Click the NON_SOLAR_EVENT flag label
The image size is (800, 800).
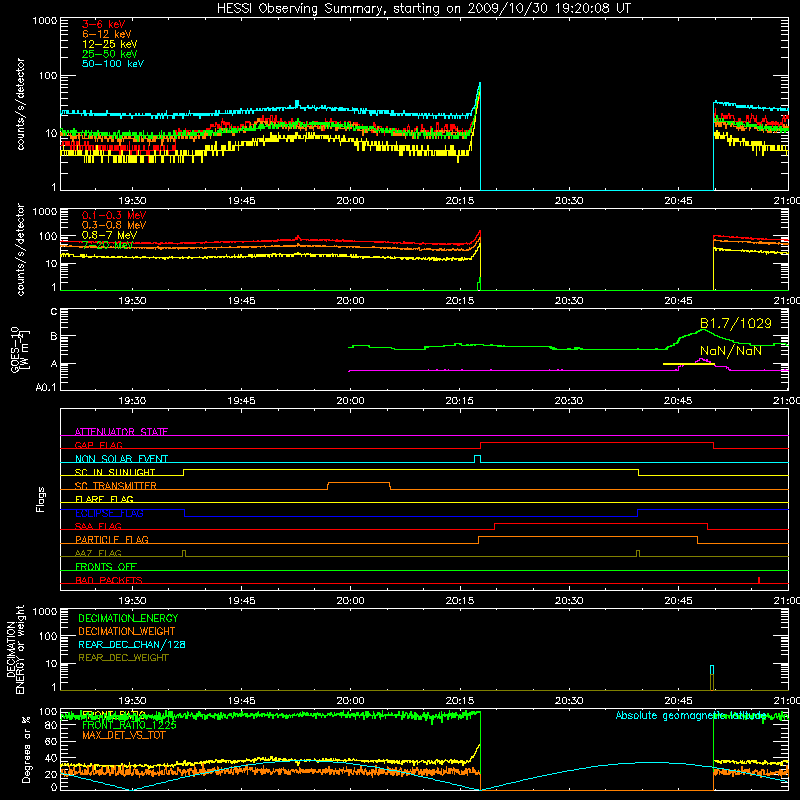click(x=121, y=459)
